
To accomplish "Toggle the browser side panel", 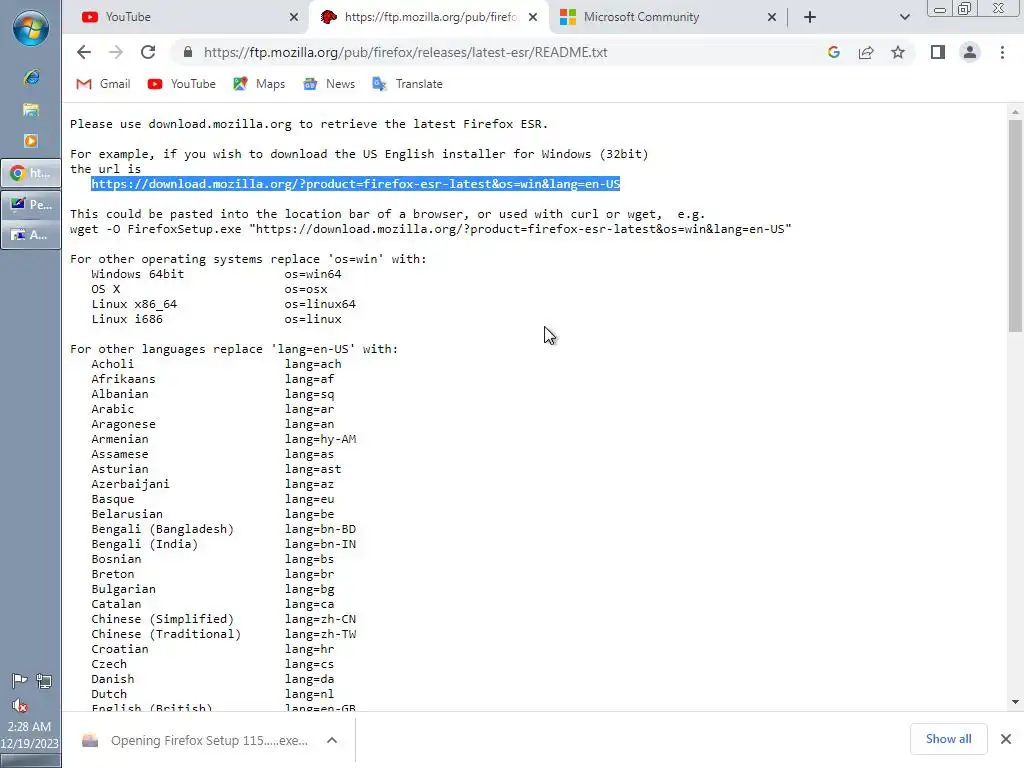I will pyautogui.click(x=938, y=52).
